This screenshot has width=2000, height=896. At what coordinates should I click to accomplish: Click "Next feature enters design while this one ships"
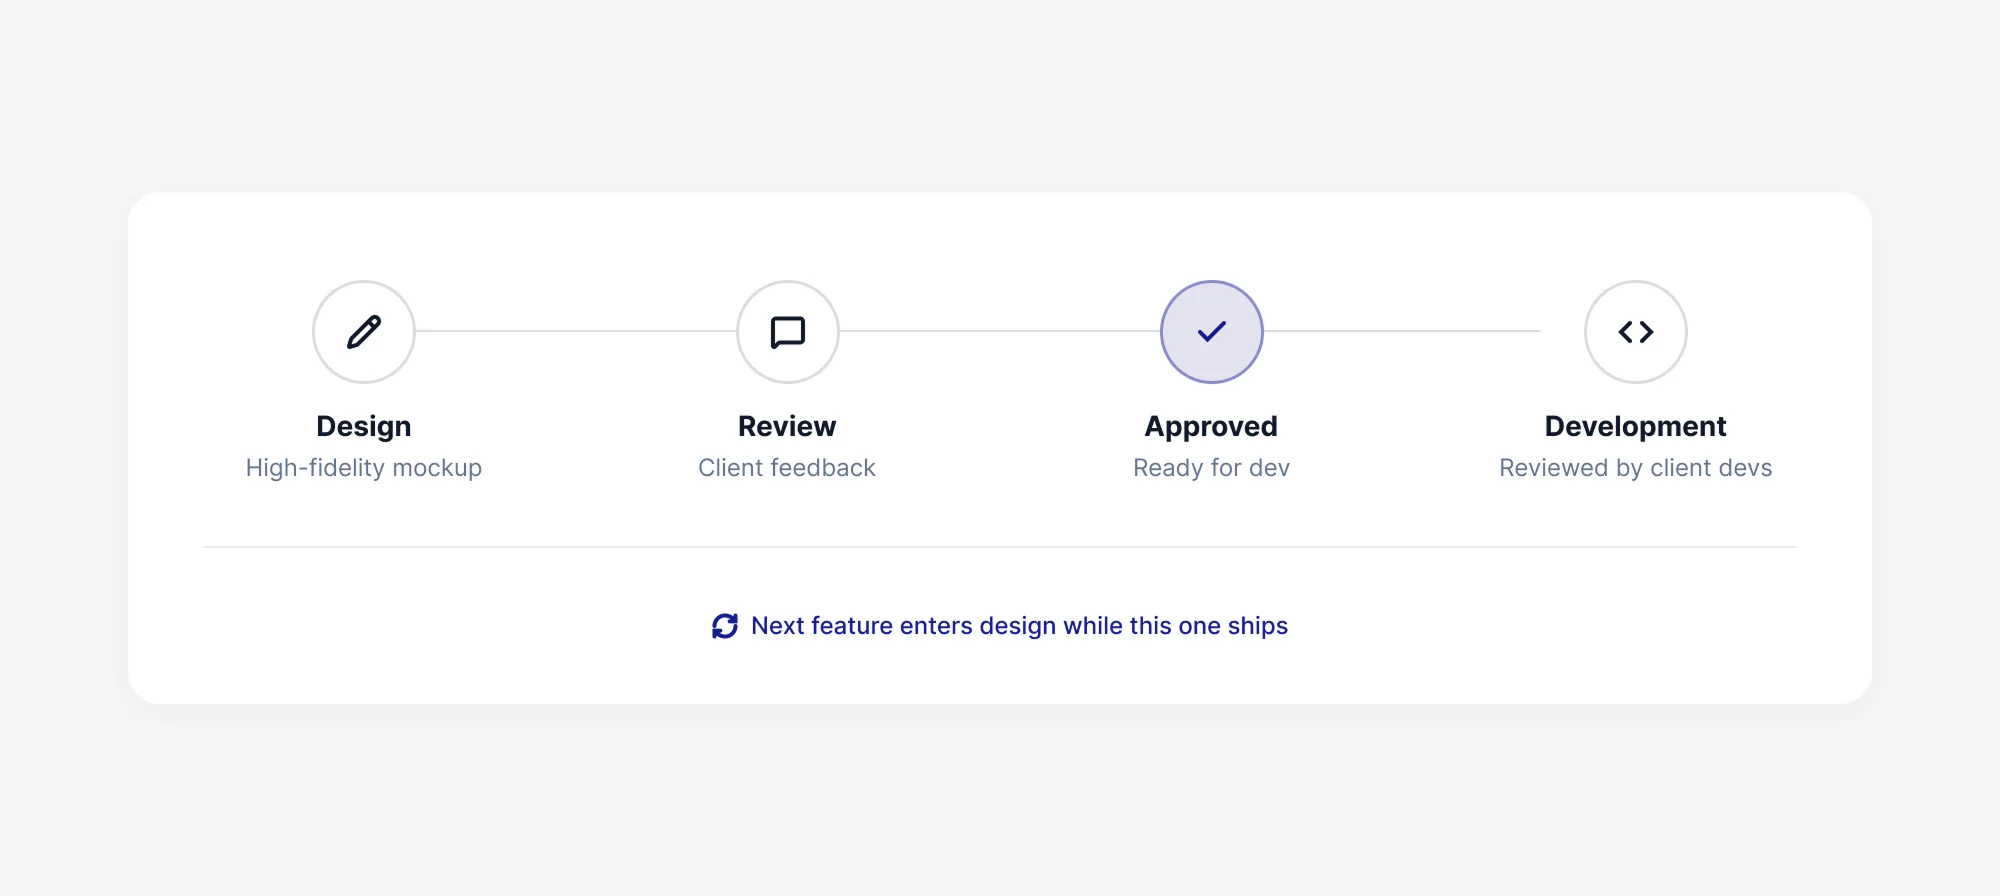(1019, 626)
